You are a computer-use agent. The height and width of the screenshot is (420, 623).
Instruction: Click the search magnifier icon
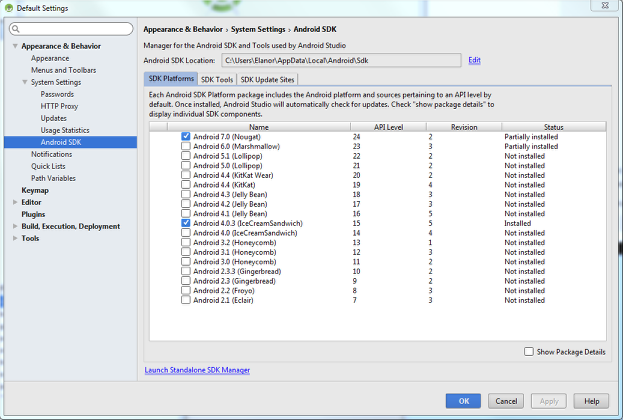[x=15, y=29]
